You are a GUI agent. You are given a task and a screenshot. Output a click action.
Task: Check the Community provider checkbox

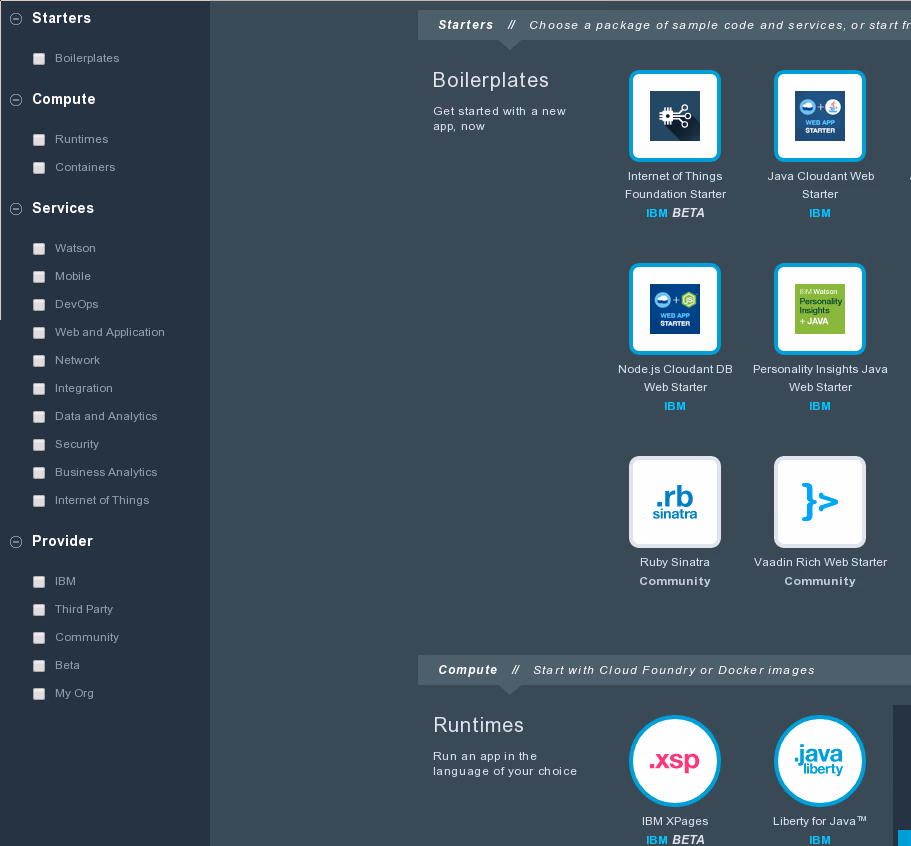(39, 638)
